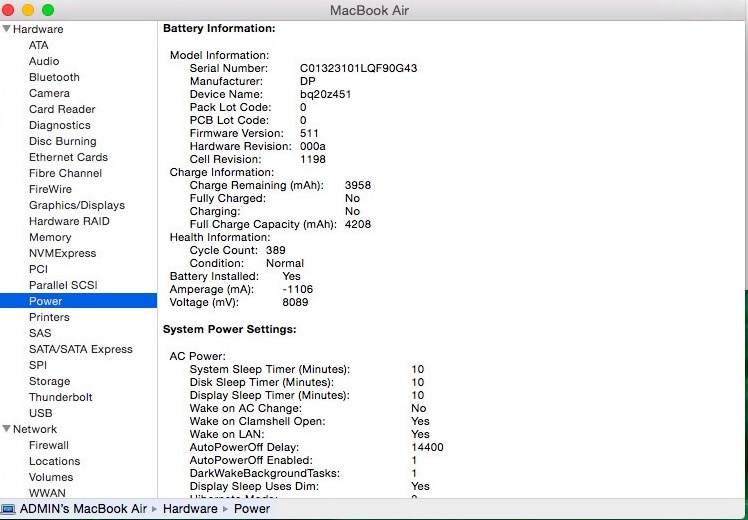
Task: Select Audio in the sidebar
Action: tap(44, 61)
